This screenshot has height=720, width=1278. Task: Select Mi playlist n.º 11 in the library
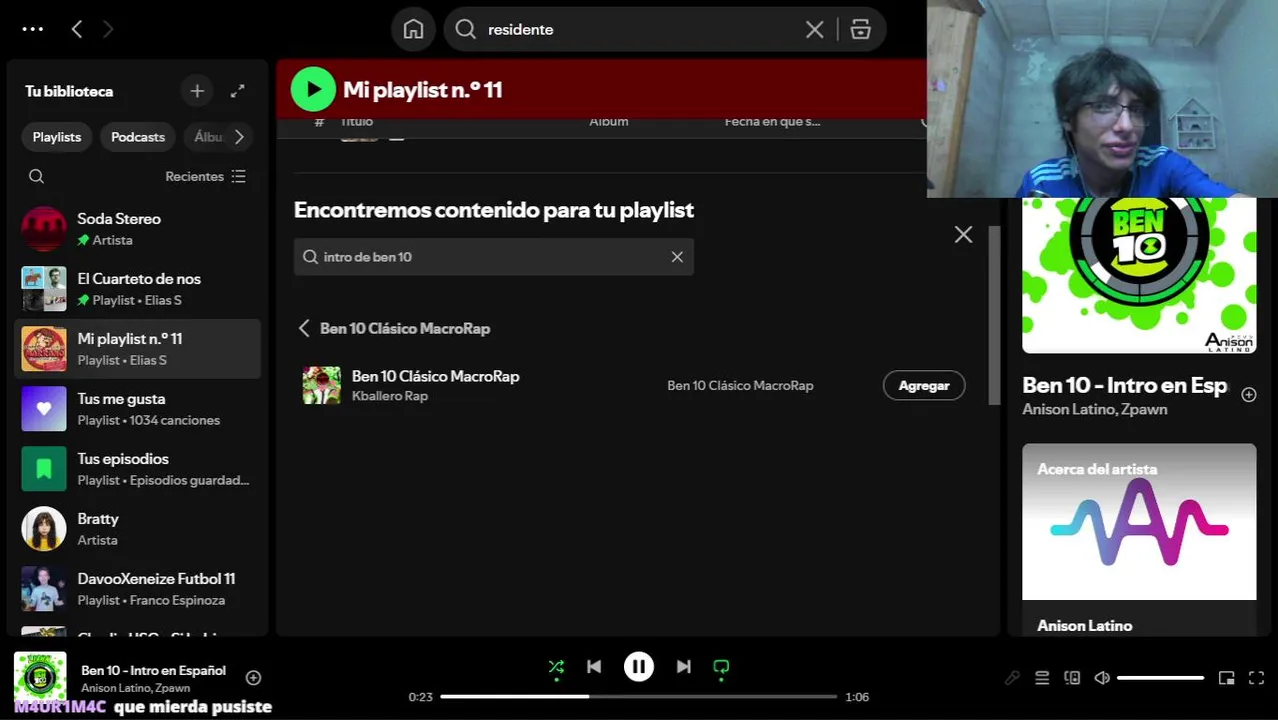pos(138,349)
